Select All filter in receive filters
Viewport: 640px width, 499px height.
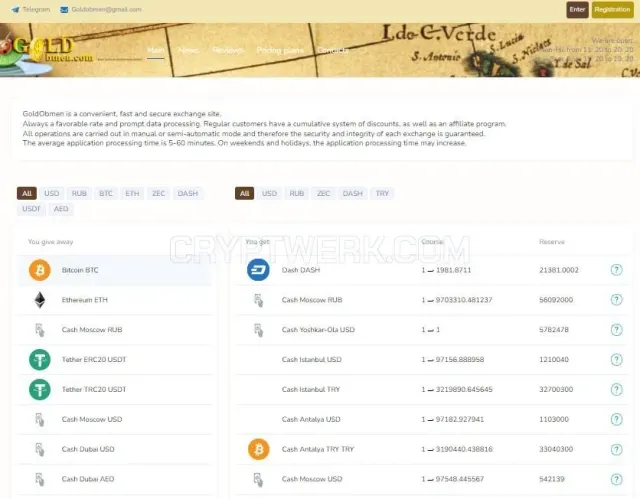pos(244,193)
